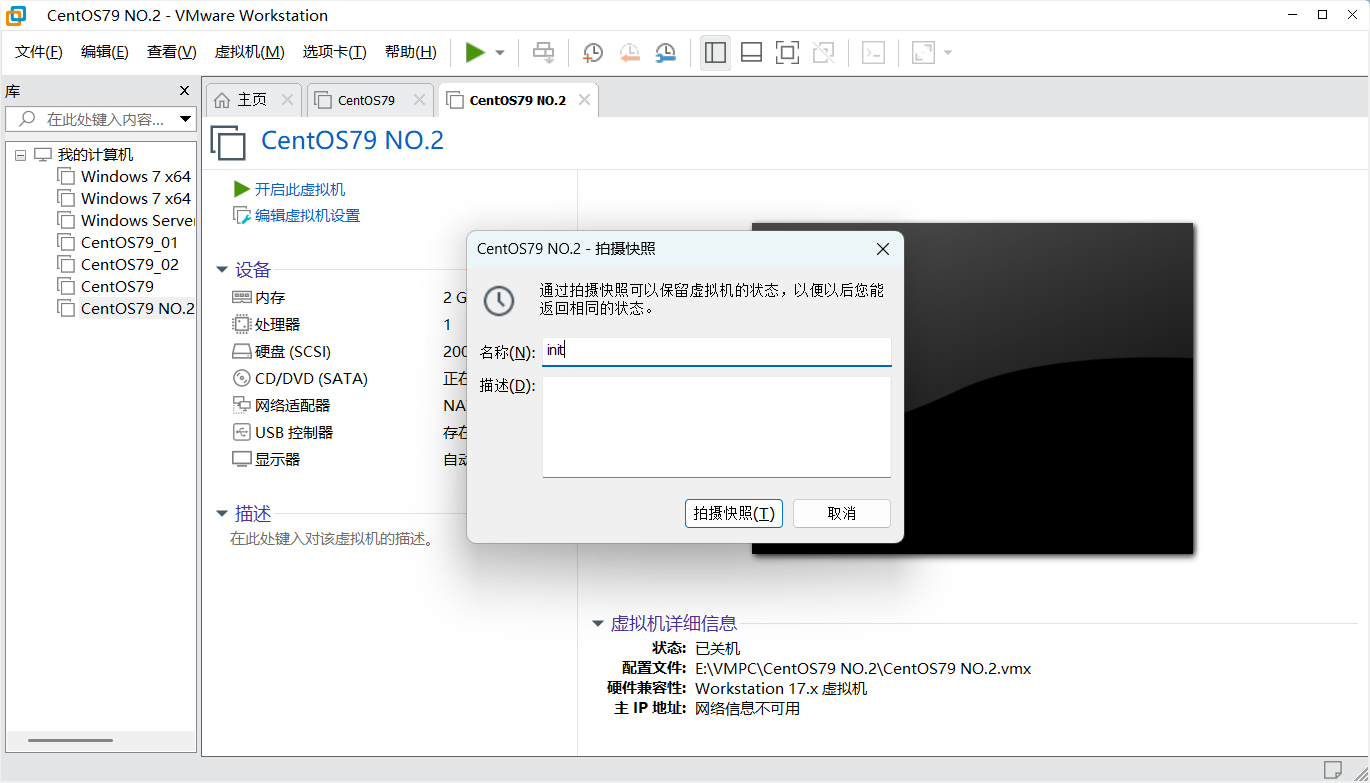Image resolution: width=1370 pixels, height=783 pixels.
Task: Close the CentOS79 NO.2 tab
Action: tap(584, 100)
